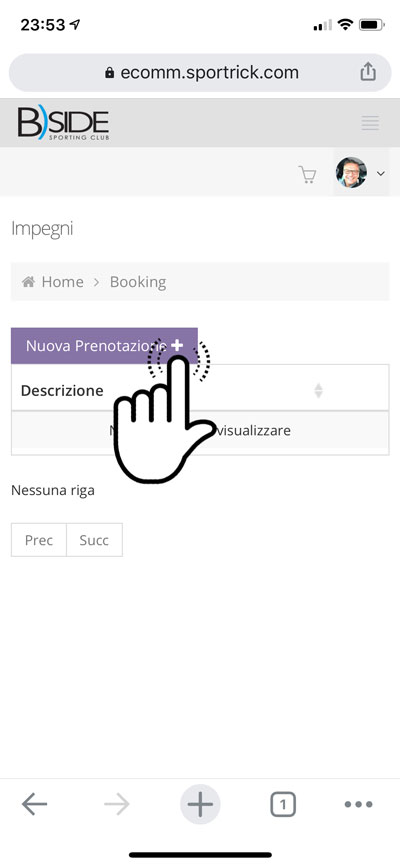Sort by the Descrizione column header
This screenshot has height=866, width=400.
[x=62, y=390]
